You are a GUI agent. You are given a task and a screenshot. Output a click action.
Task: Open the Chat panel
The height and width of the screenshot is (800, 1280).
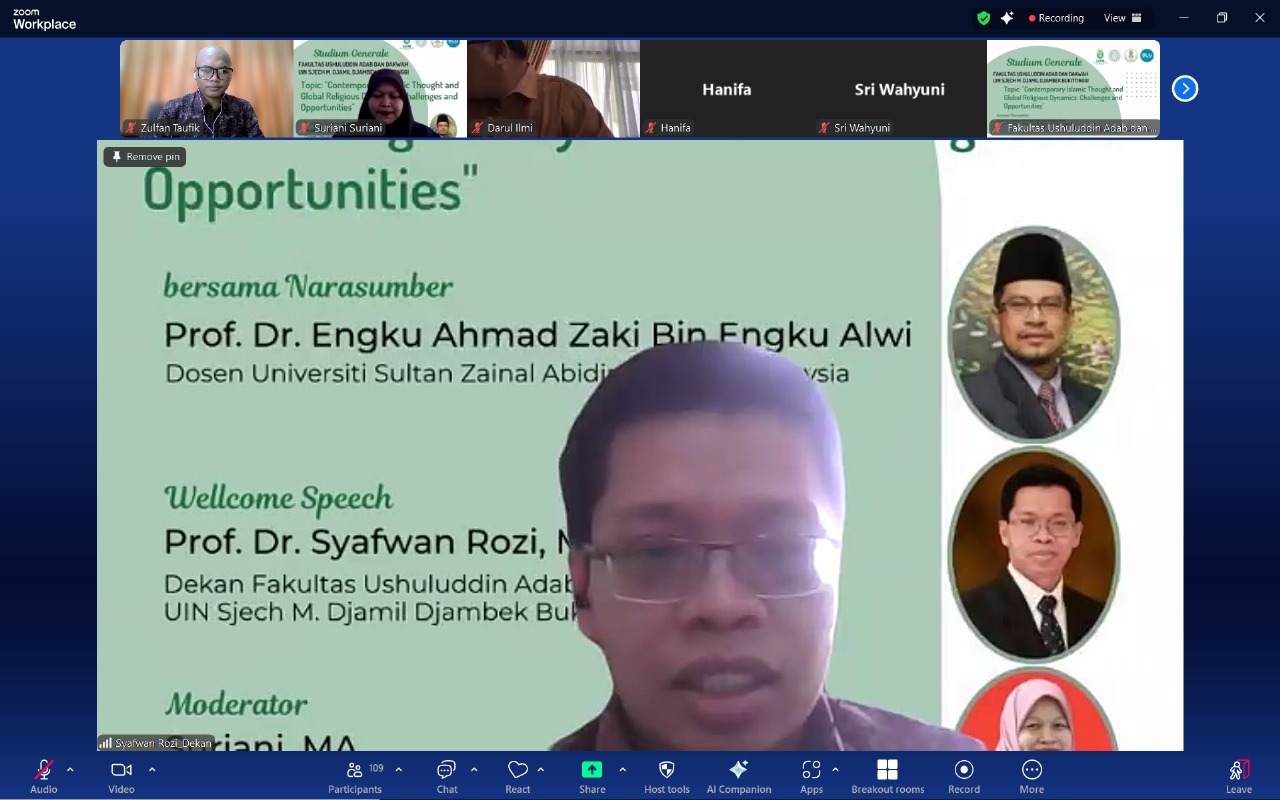pos(446,776)
